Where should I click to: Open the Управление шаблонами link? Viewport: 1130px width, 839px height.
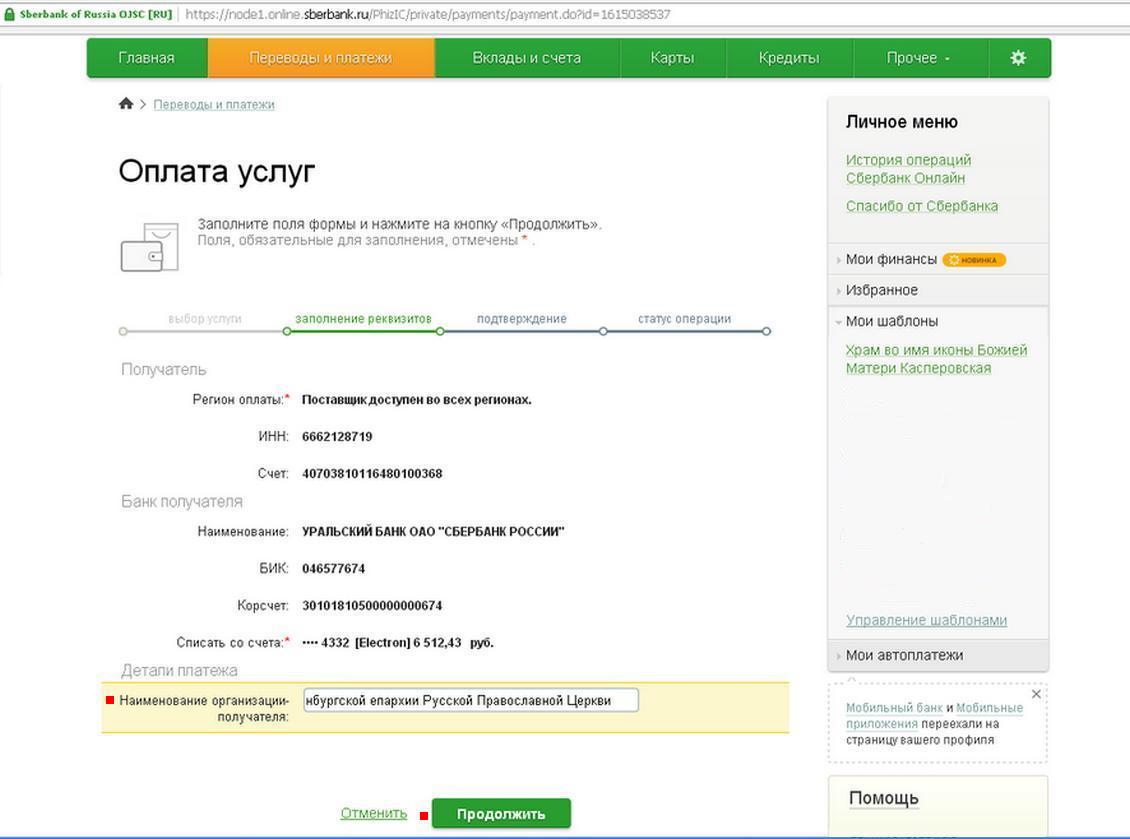pos(927,620)
